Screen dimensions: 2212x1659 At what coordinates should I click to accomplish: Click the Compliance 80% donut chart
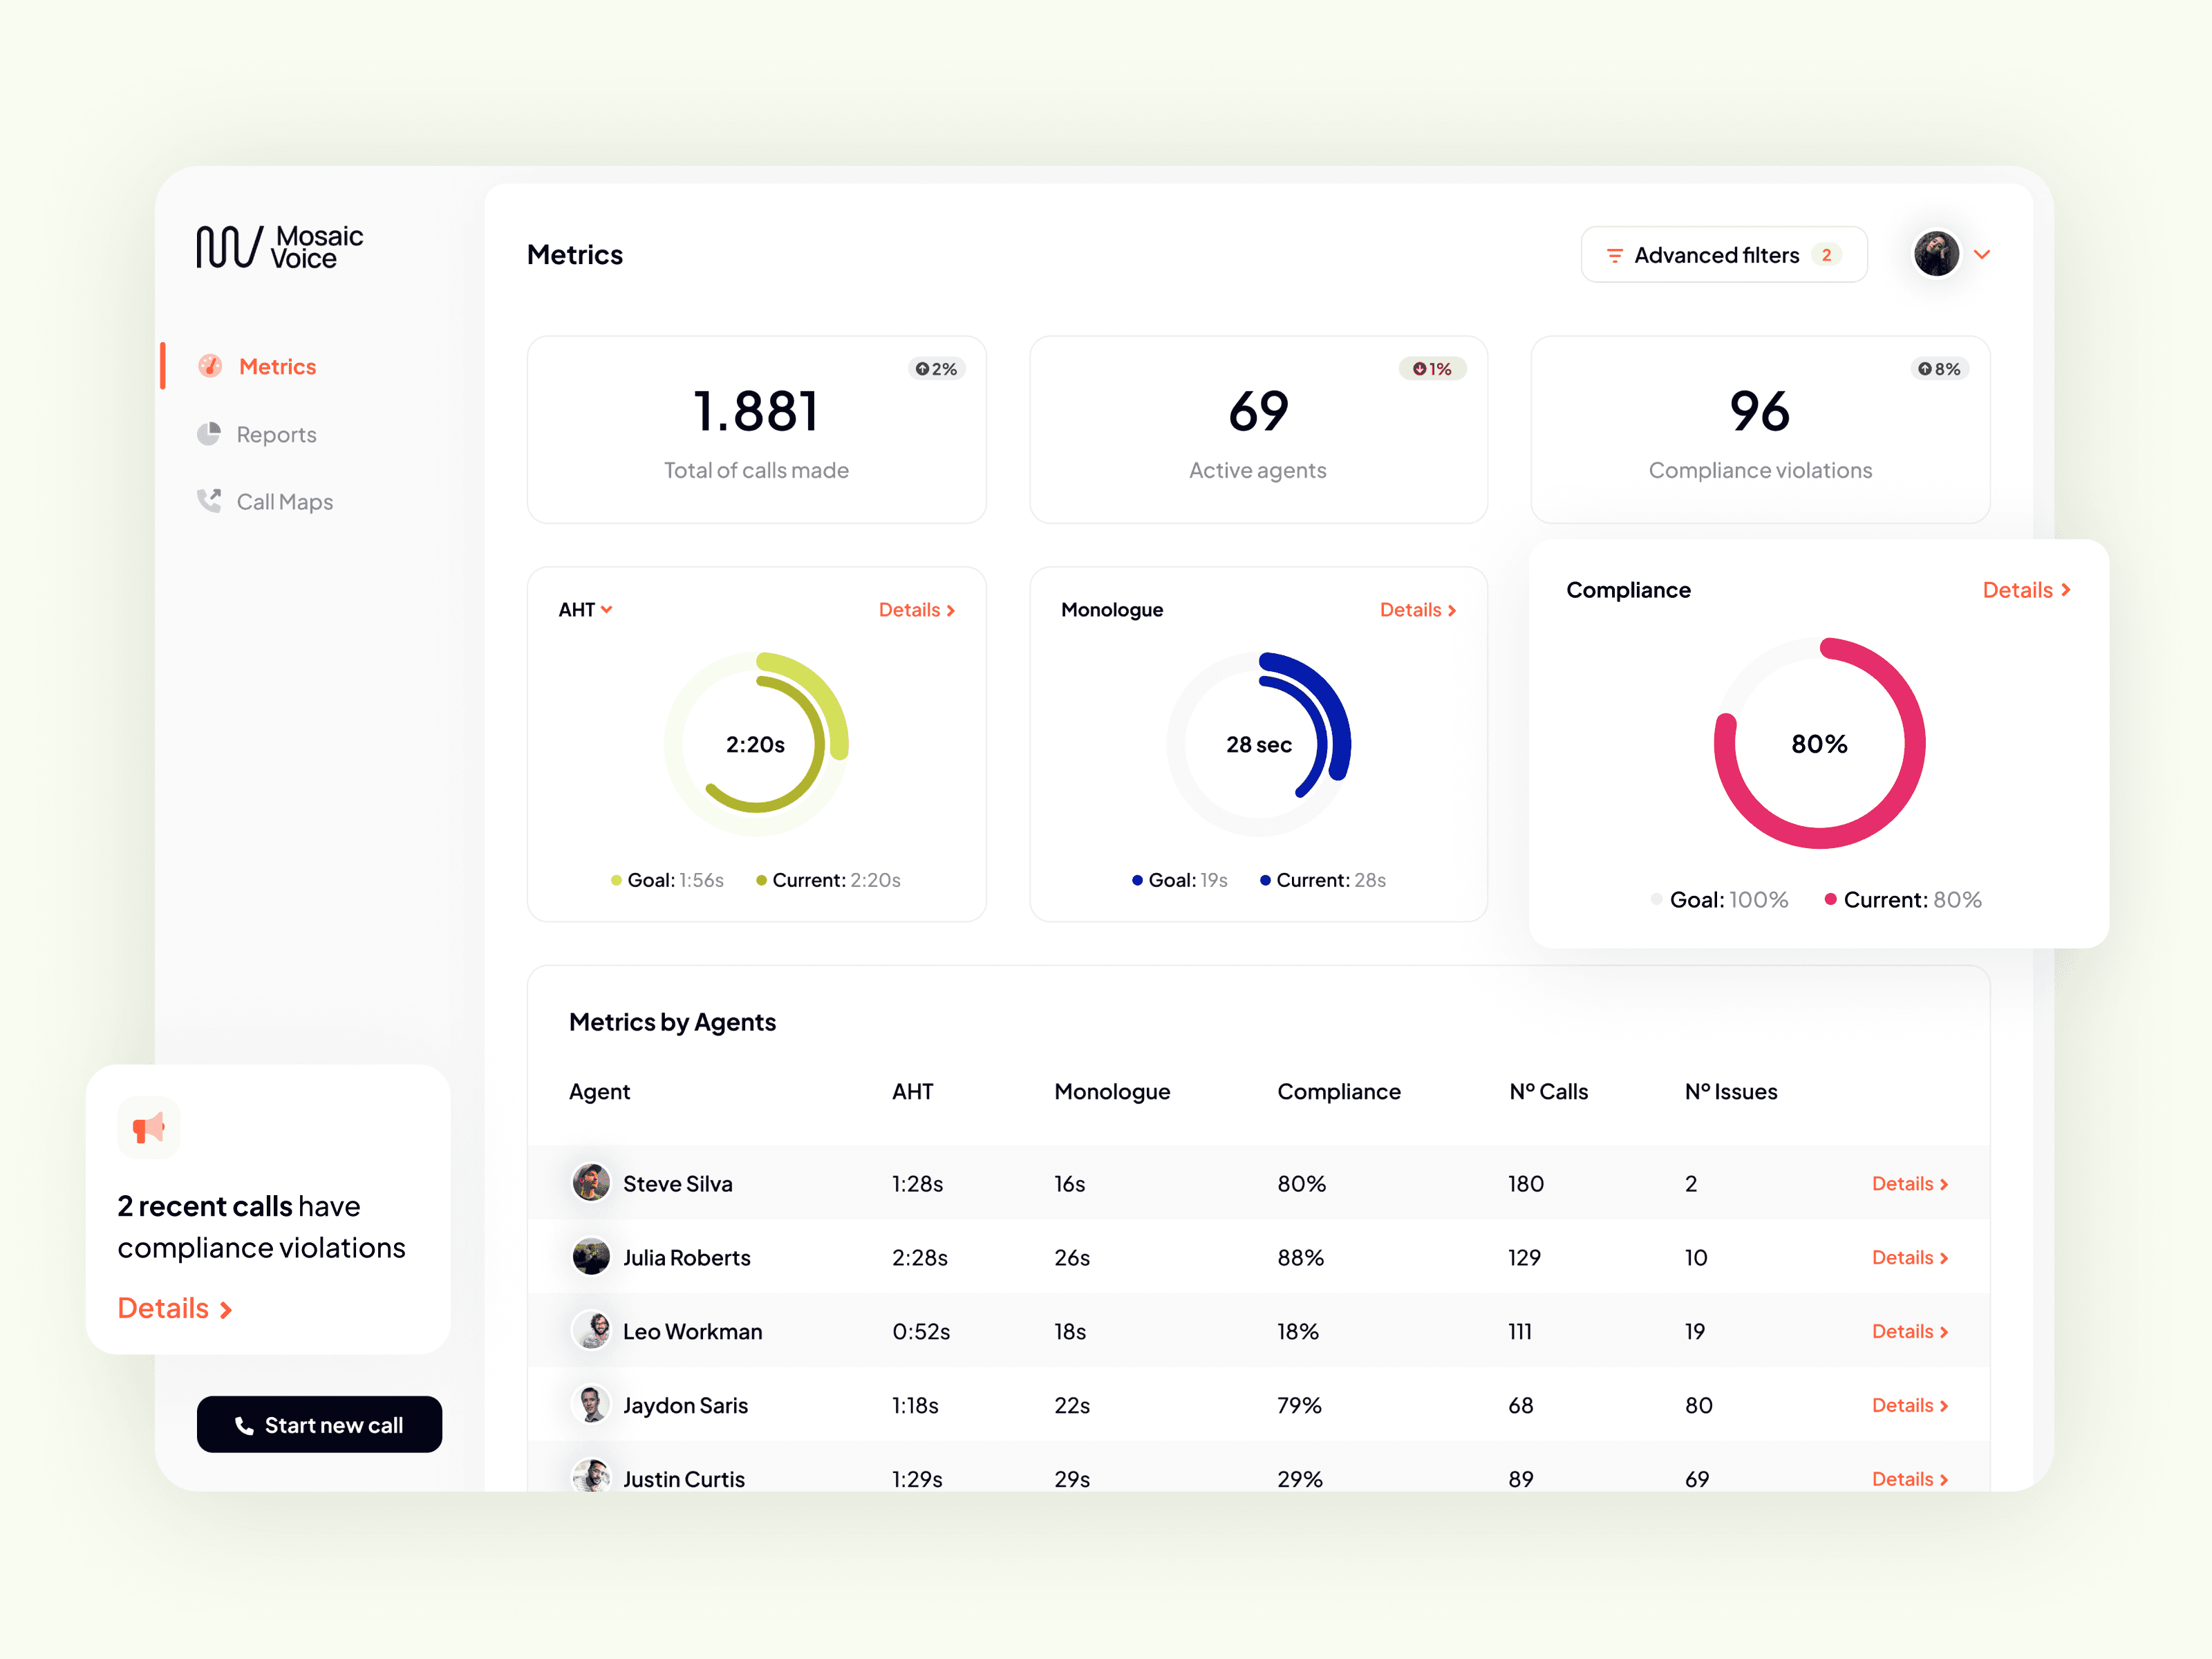pyautogui.click(x=1818, y=744)
